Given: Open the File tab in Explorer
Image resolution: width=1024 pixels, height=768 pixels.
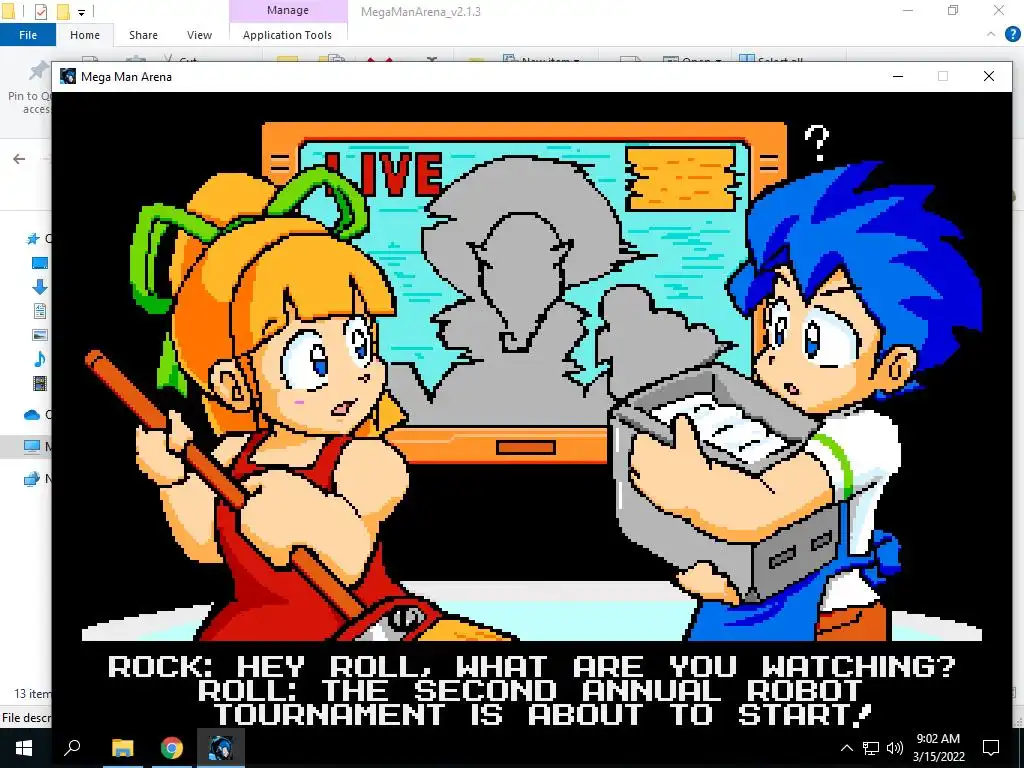Looking at the screenshot, I should tap(27, 35).
